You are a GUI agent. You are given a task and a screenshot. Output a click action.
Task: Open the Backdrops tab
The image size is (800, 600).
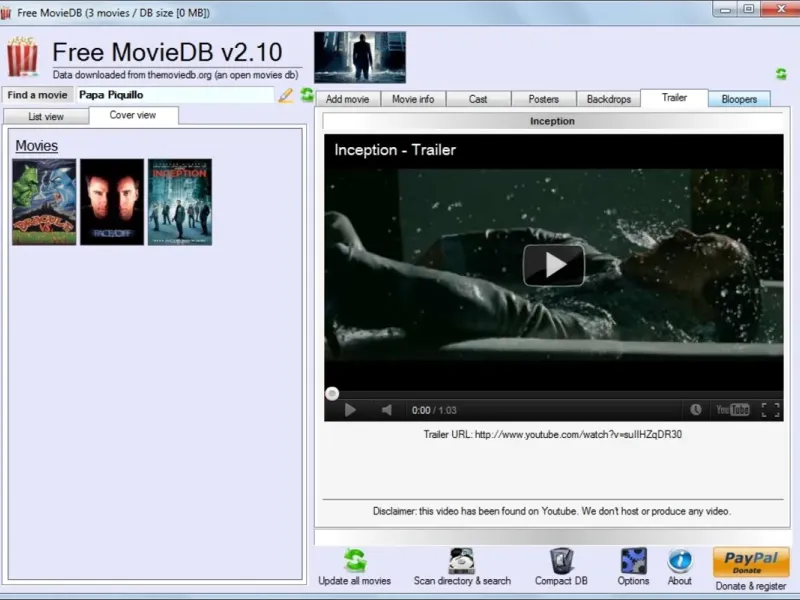tap(609, 99)
